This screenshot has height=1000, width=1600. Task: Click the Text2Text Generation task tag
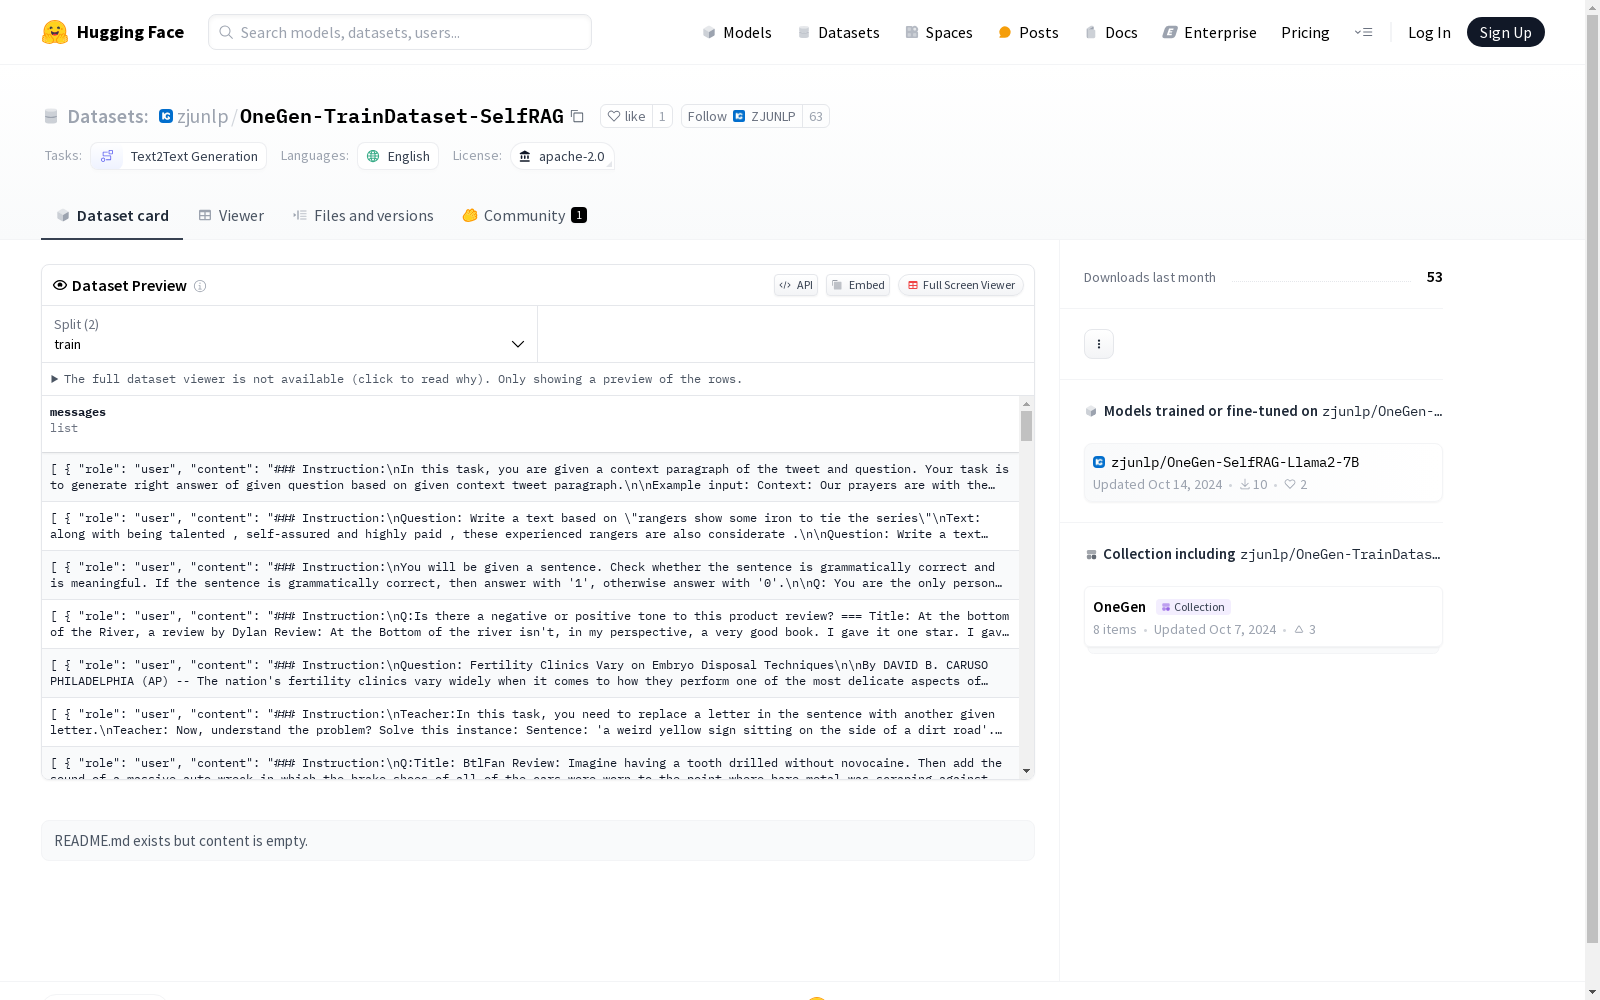[x=179, y=156]
